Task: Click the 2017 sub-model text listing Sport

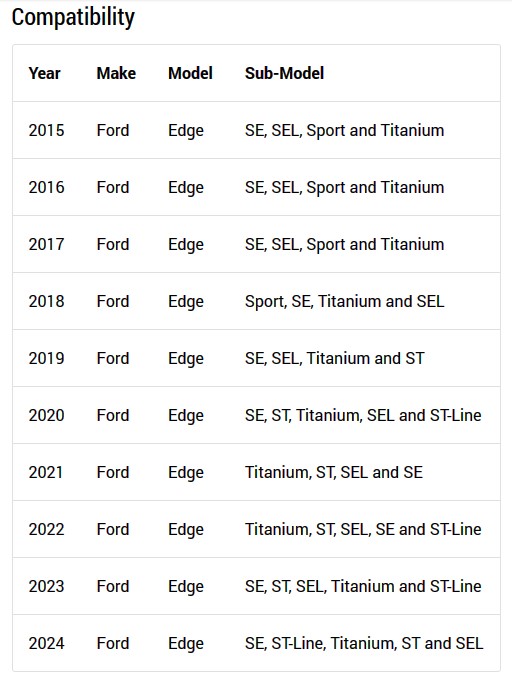Action: [x=344, y=245]
